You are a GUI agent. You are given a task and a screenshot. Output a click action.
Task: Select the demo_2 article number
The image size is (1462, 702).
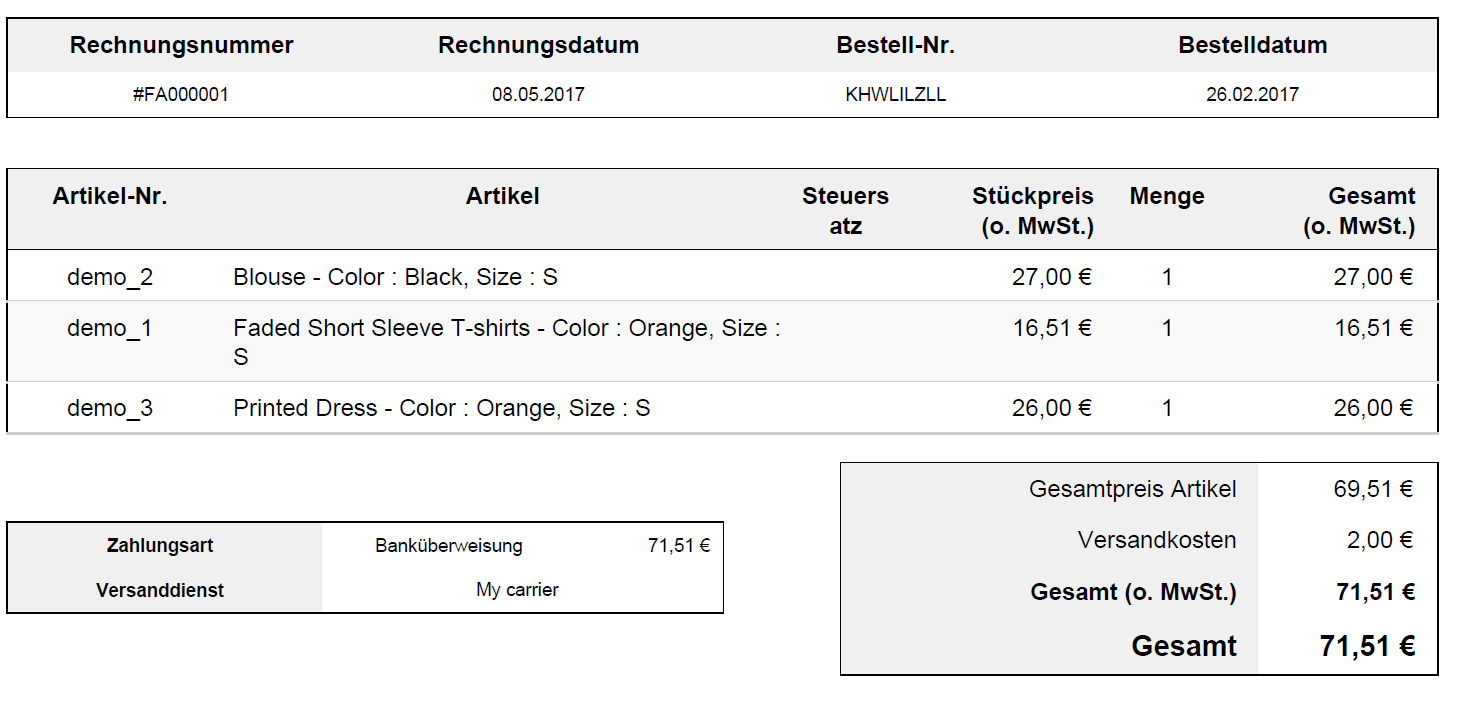[110, 277]
